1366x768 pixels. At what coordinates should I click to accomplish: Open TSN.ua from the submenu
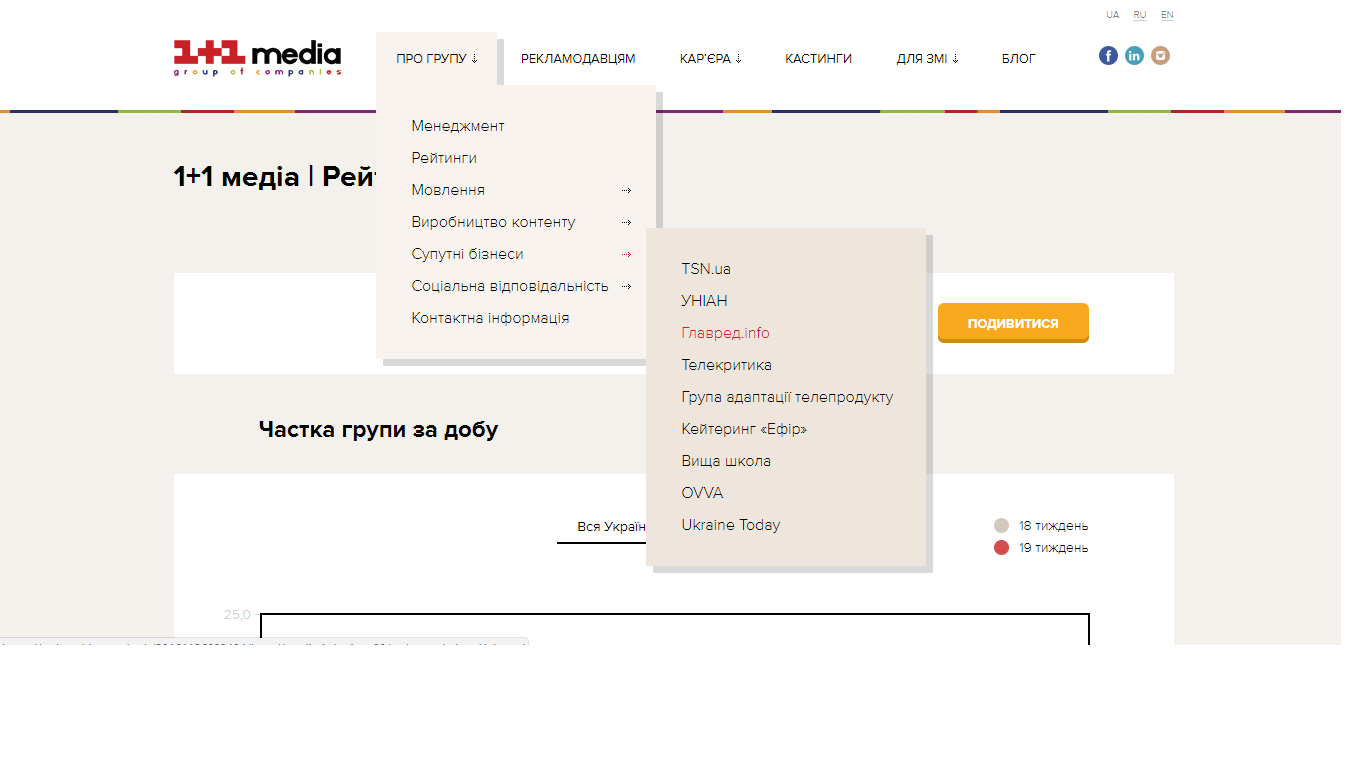pyautogui.click(x=706, y=269)
